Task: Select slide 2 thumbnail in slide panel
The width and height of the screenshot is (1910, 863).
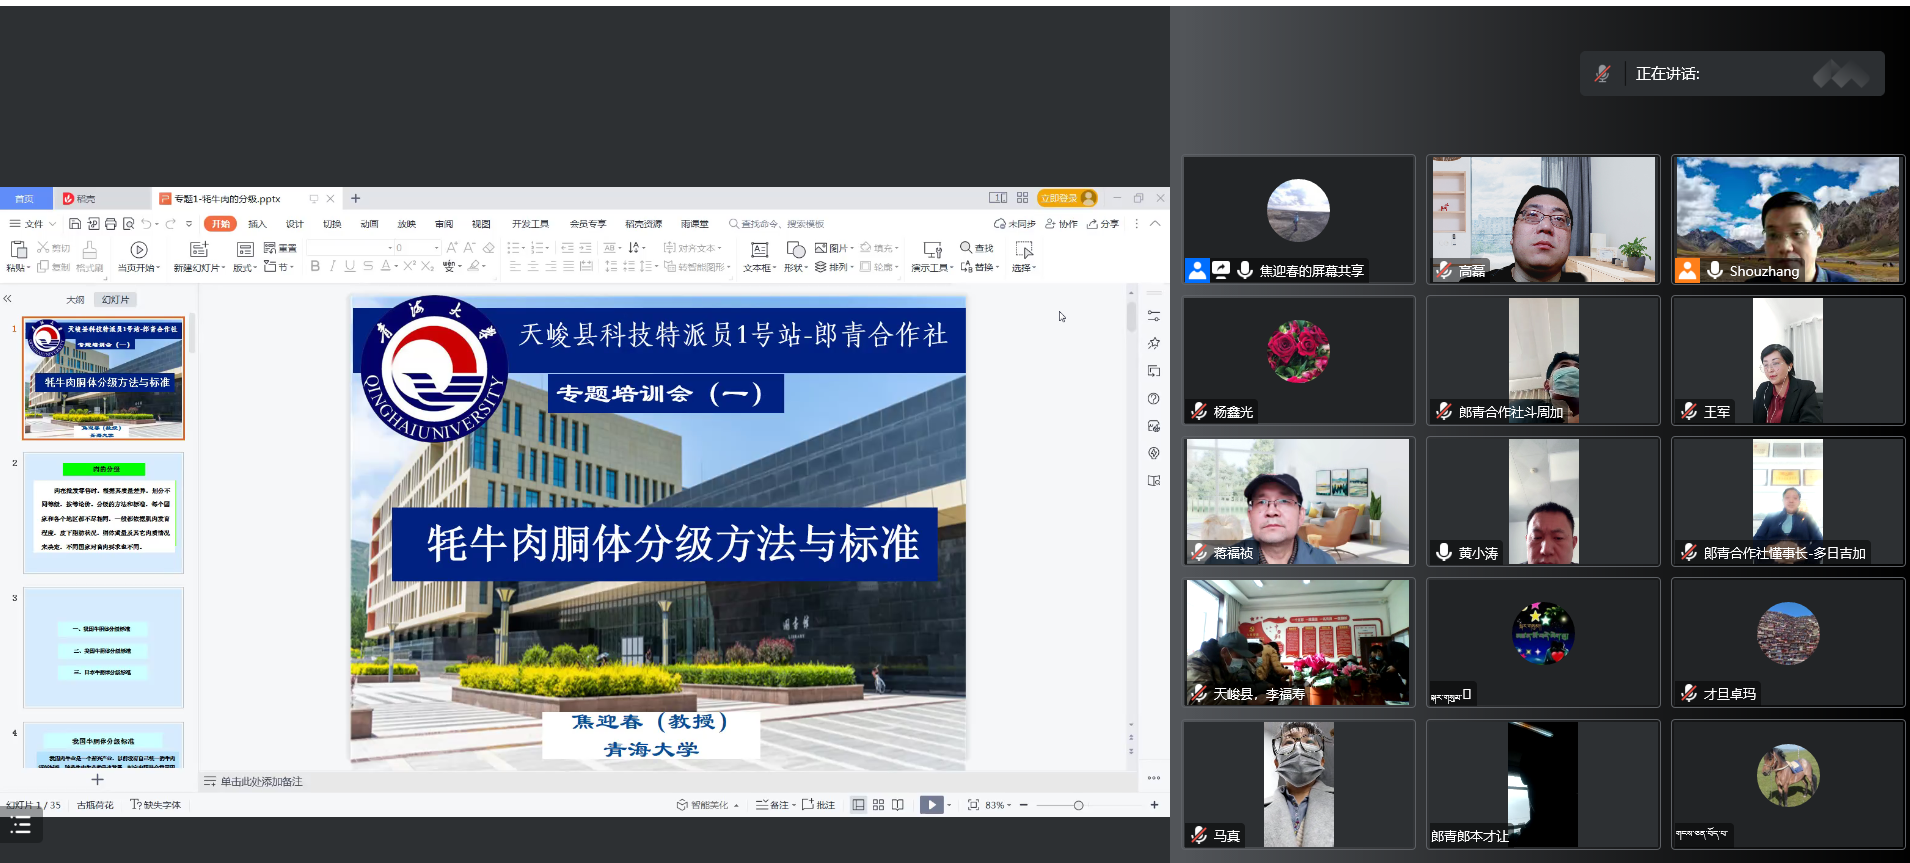Action: click(104, 512)
